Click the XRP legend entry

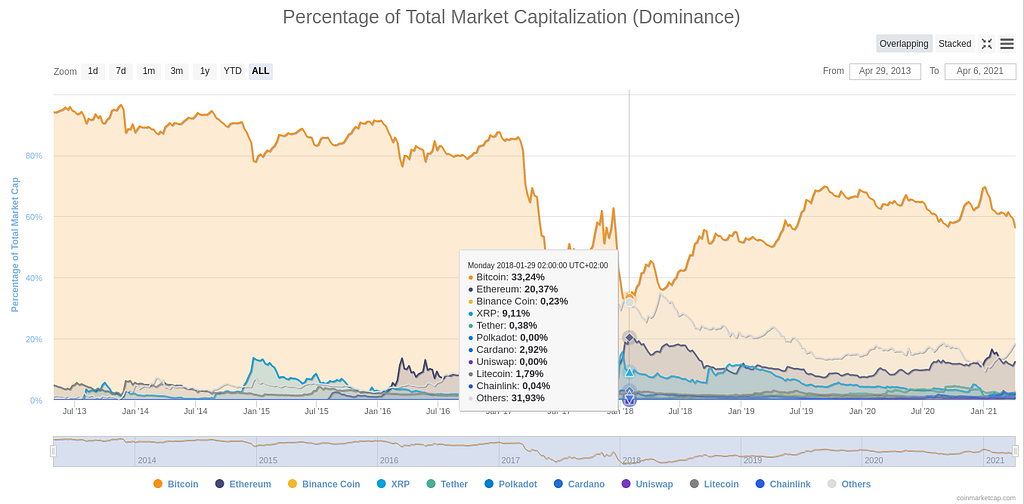click(393, 484)
